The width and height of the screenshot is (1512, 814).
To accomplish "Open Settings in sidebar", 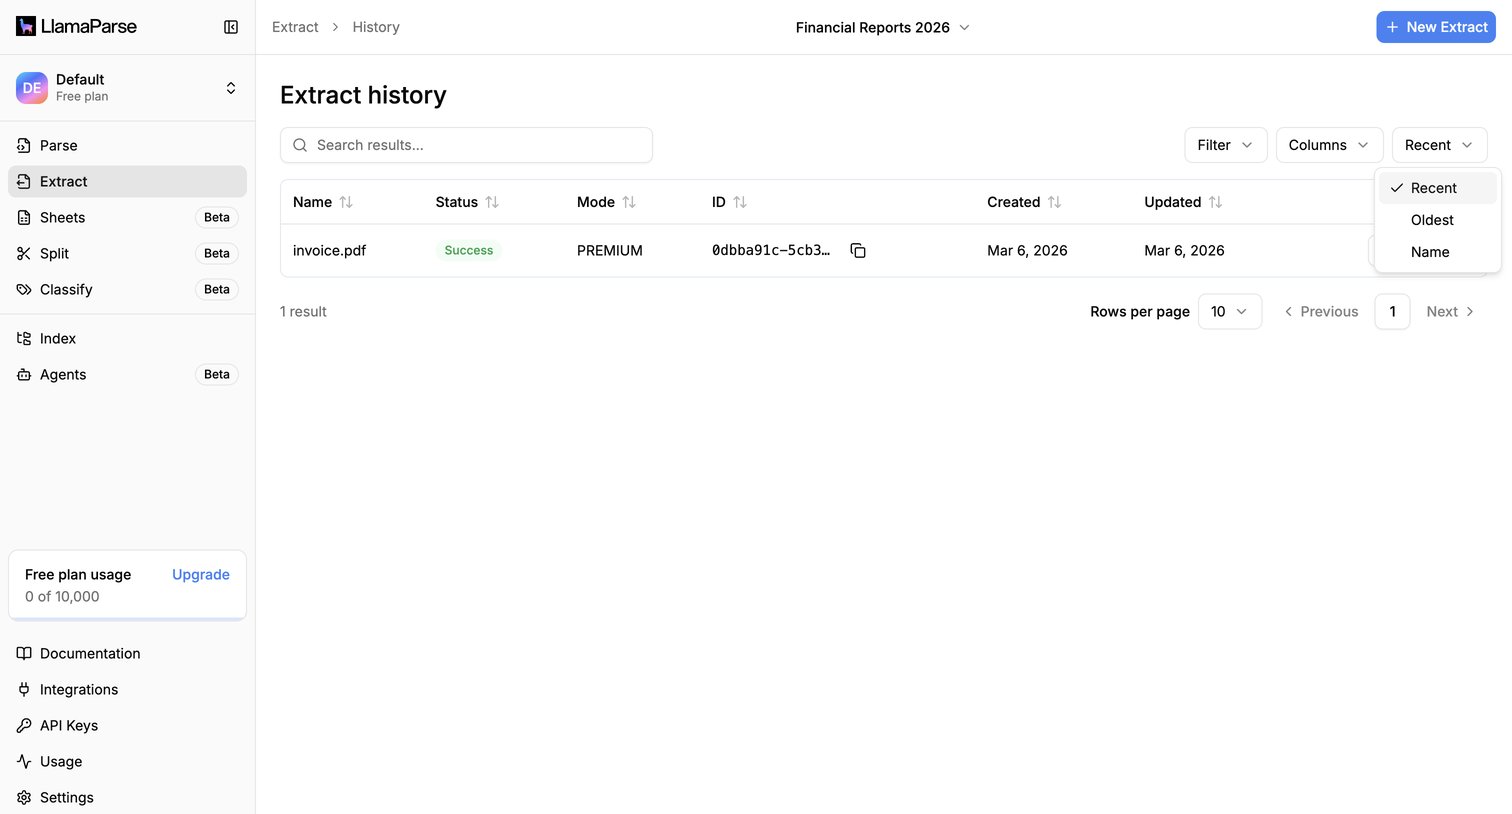I will coord(127,797).
